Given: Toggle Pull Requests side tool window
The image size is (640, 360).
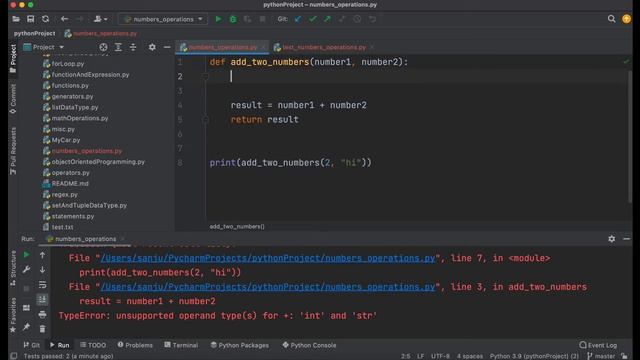Looking at the screenshot, I should click(13, 151).
